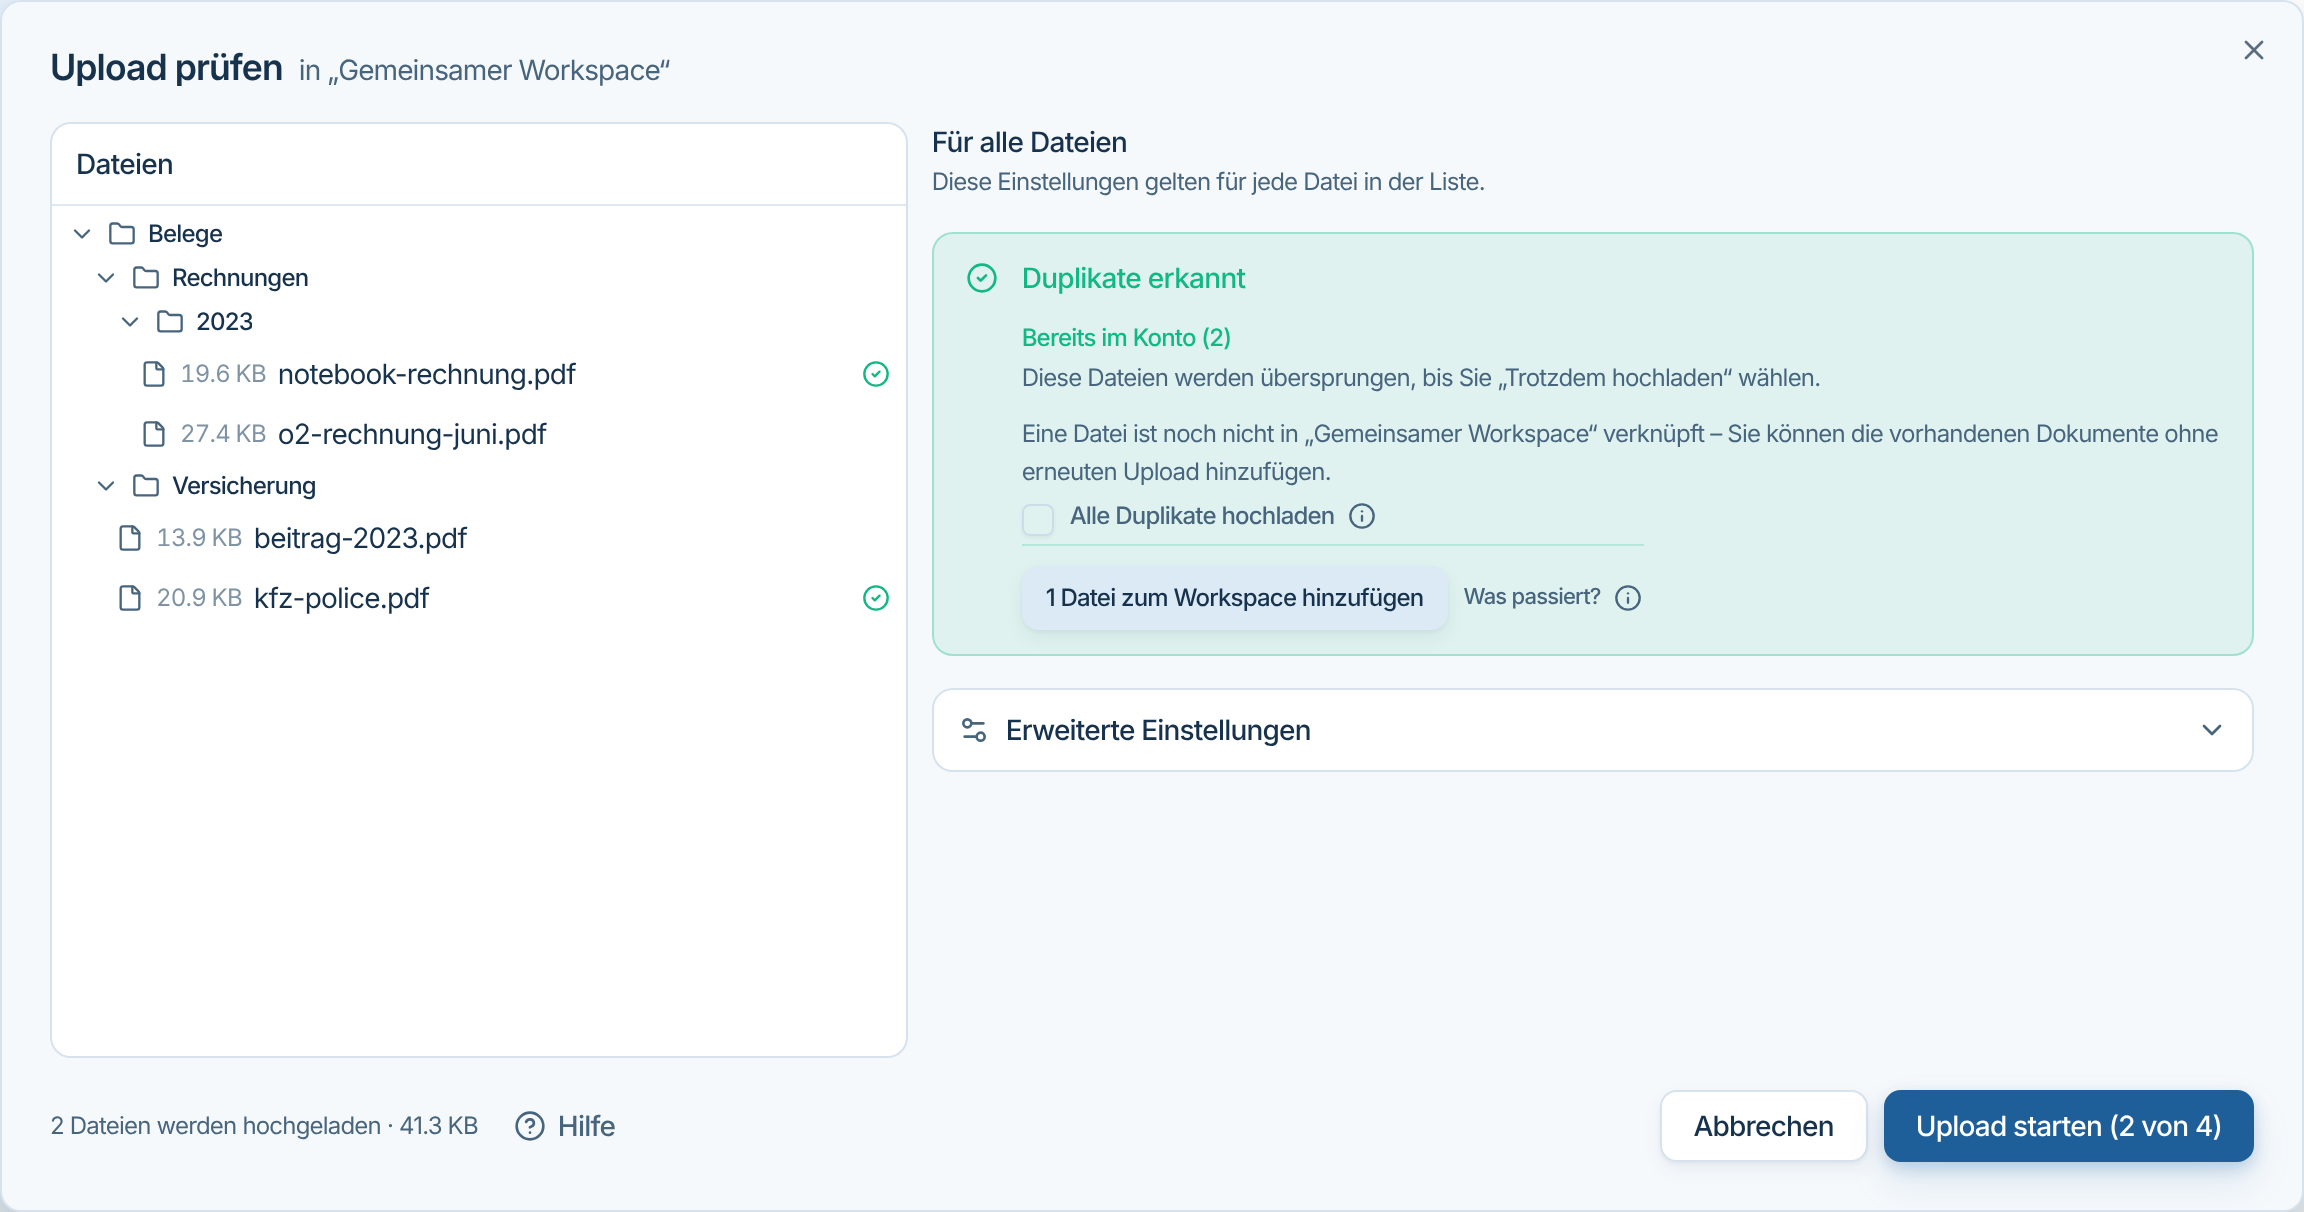Collapse the 2023 folder chevron
Image resolution: width=2304 pixels, height=1212 pixels.
coord(131,322)
